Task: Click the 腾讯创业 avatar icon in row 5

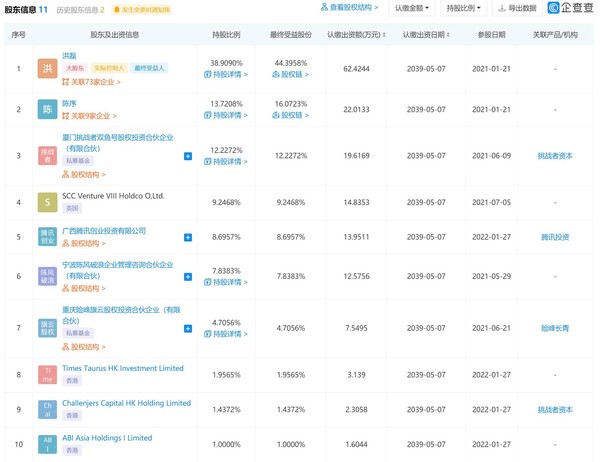Action: [47, 237]
